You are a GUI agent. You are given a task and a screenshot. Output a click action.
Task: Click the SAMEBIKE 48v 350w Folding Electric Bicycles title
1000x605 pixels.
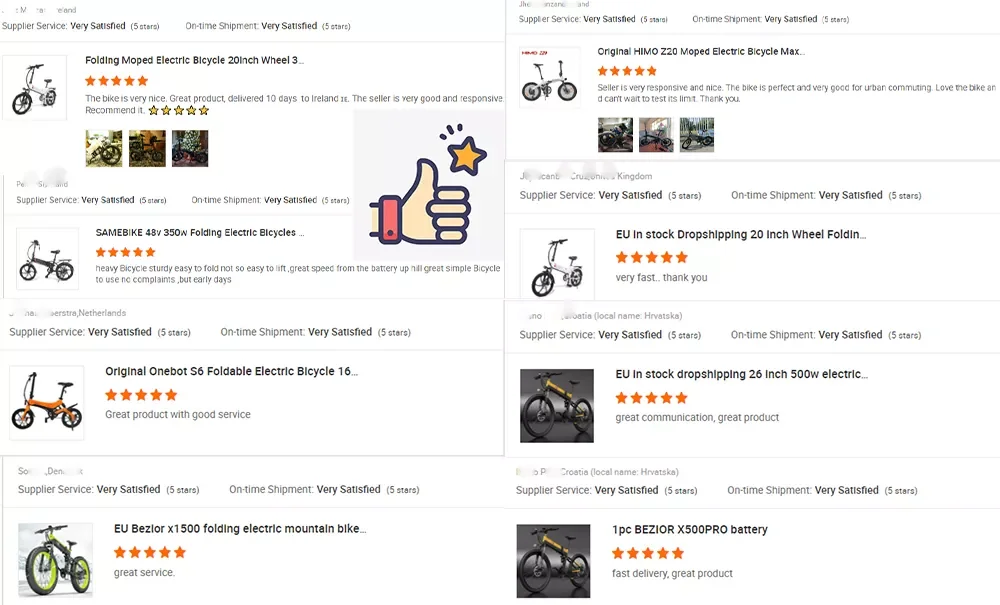click(200, 233)
